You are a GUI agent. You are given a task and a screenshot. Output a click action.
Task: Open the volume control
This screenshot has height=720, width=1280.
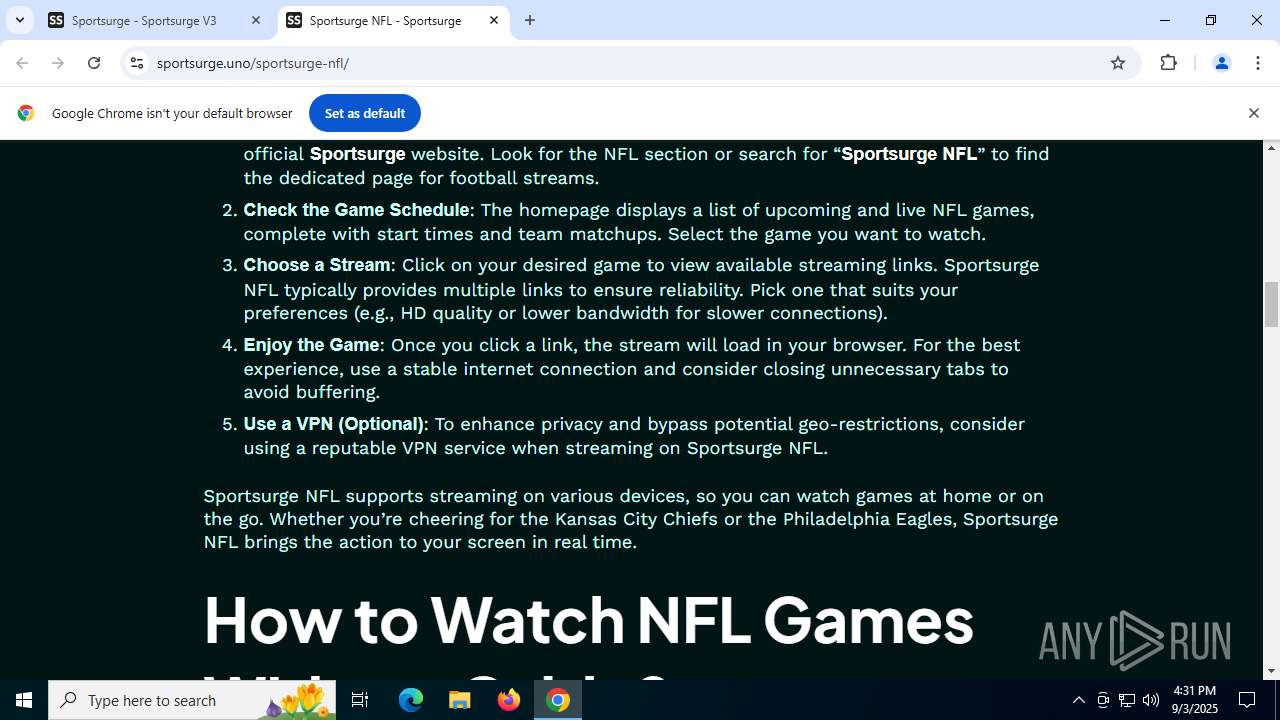coord(1151,700)
